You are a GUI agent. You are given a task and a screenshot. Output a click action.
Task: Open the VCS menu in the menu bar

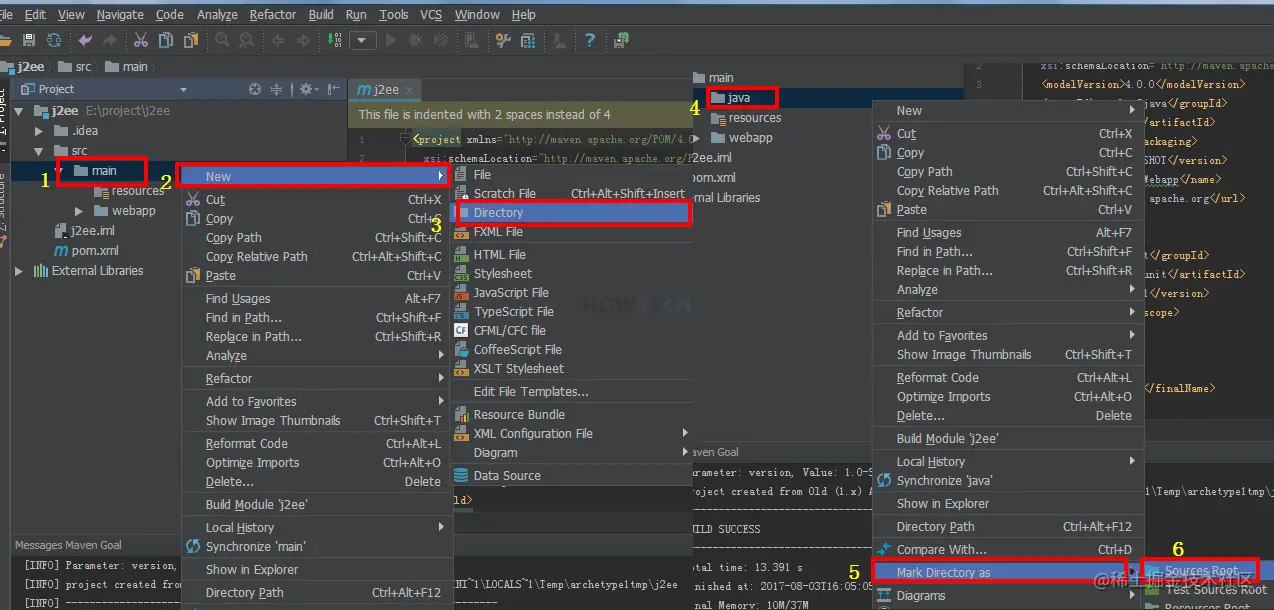click(431, 14)
